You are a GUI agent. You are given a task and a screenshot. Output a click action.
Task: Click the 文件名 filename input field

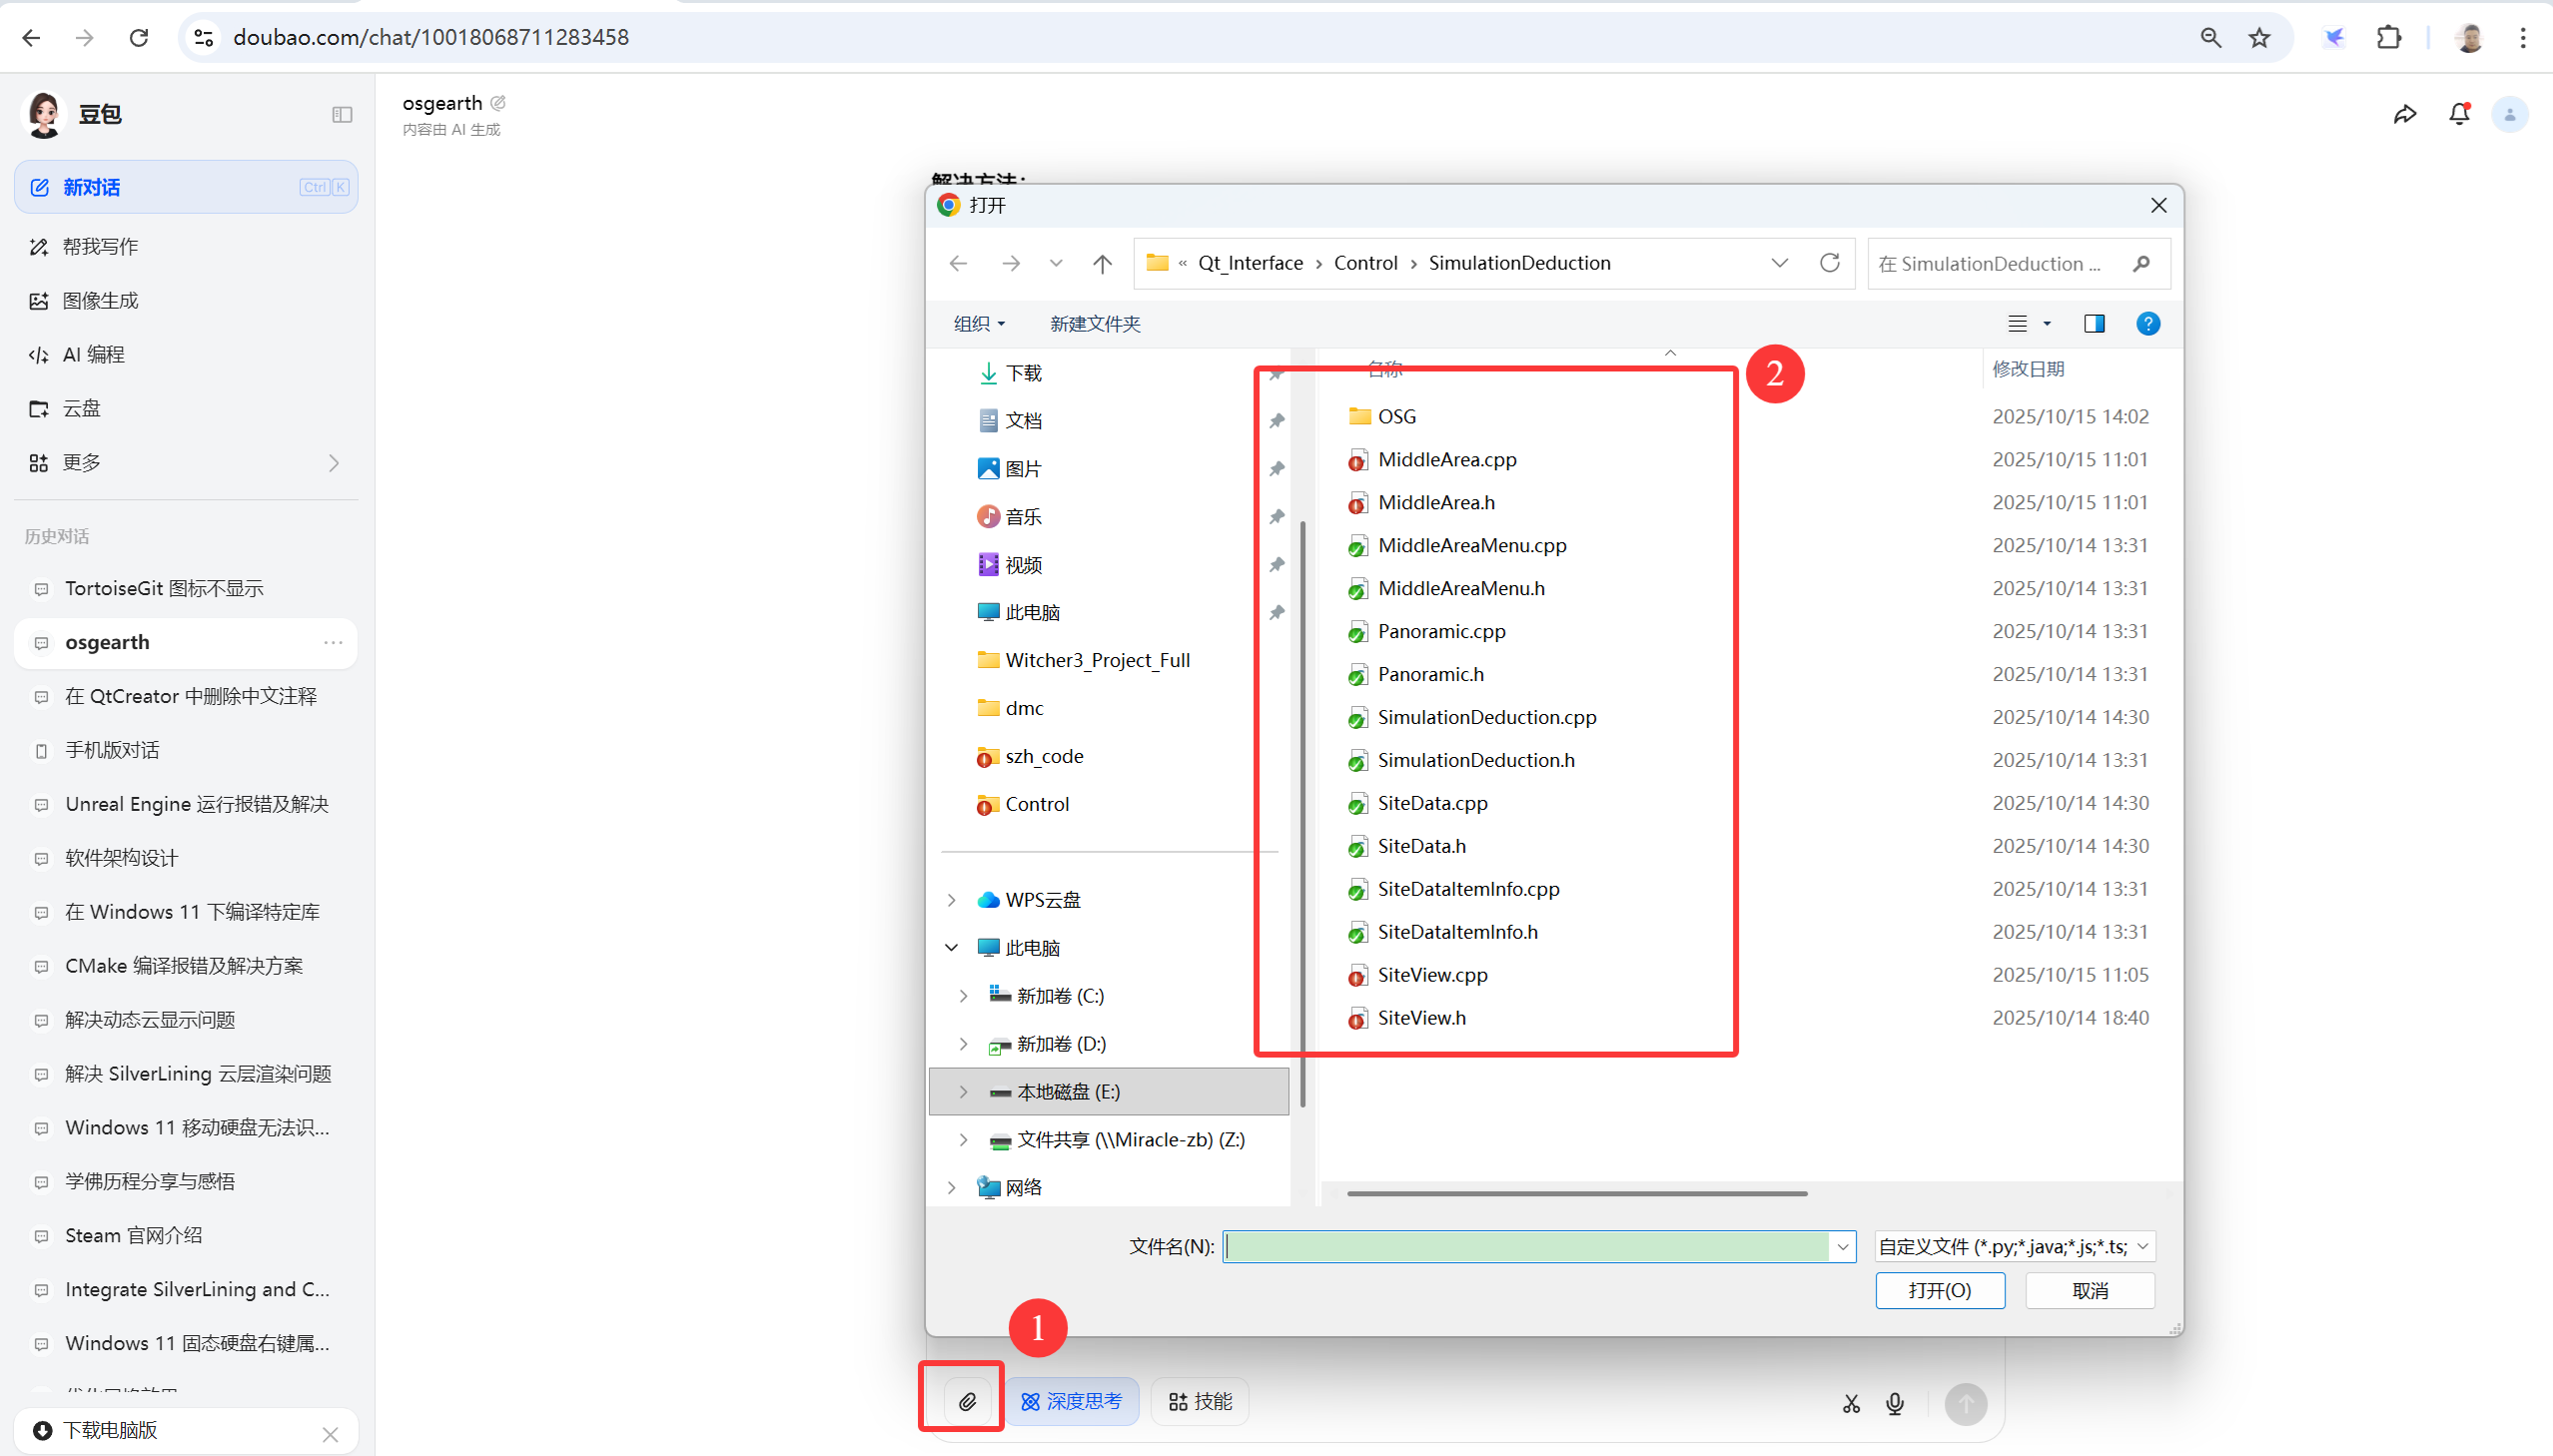coord(1525,1247)
